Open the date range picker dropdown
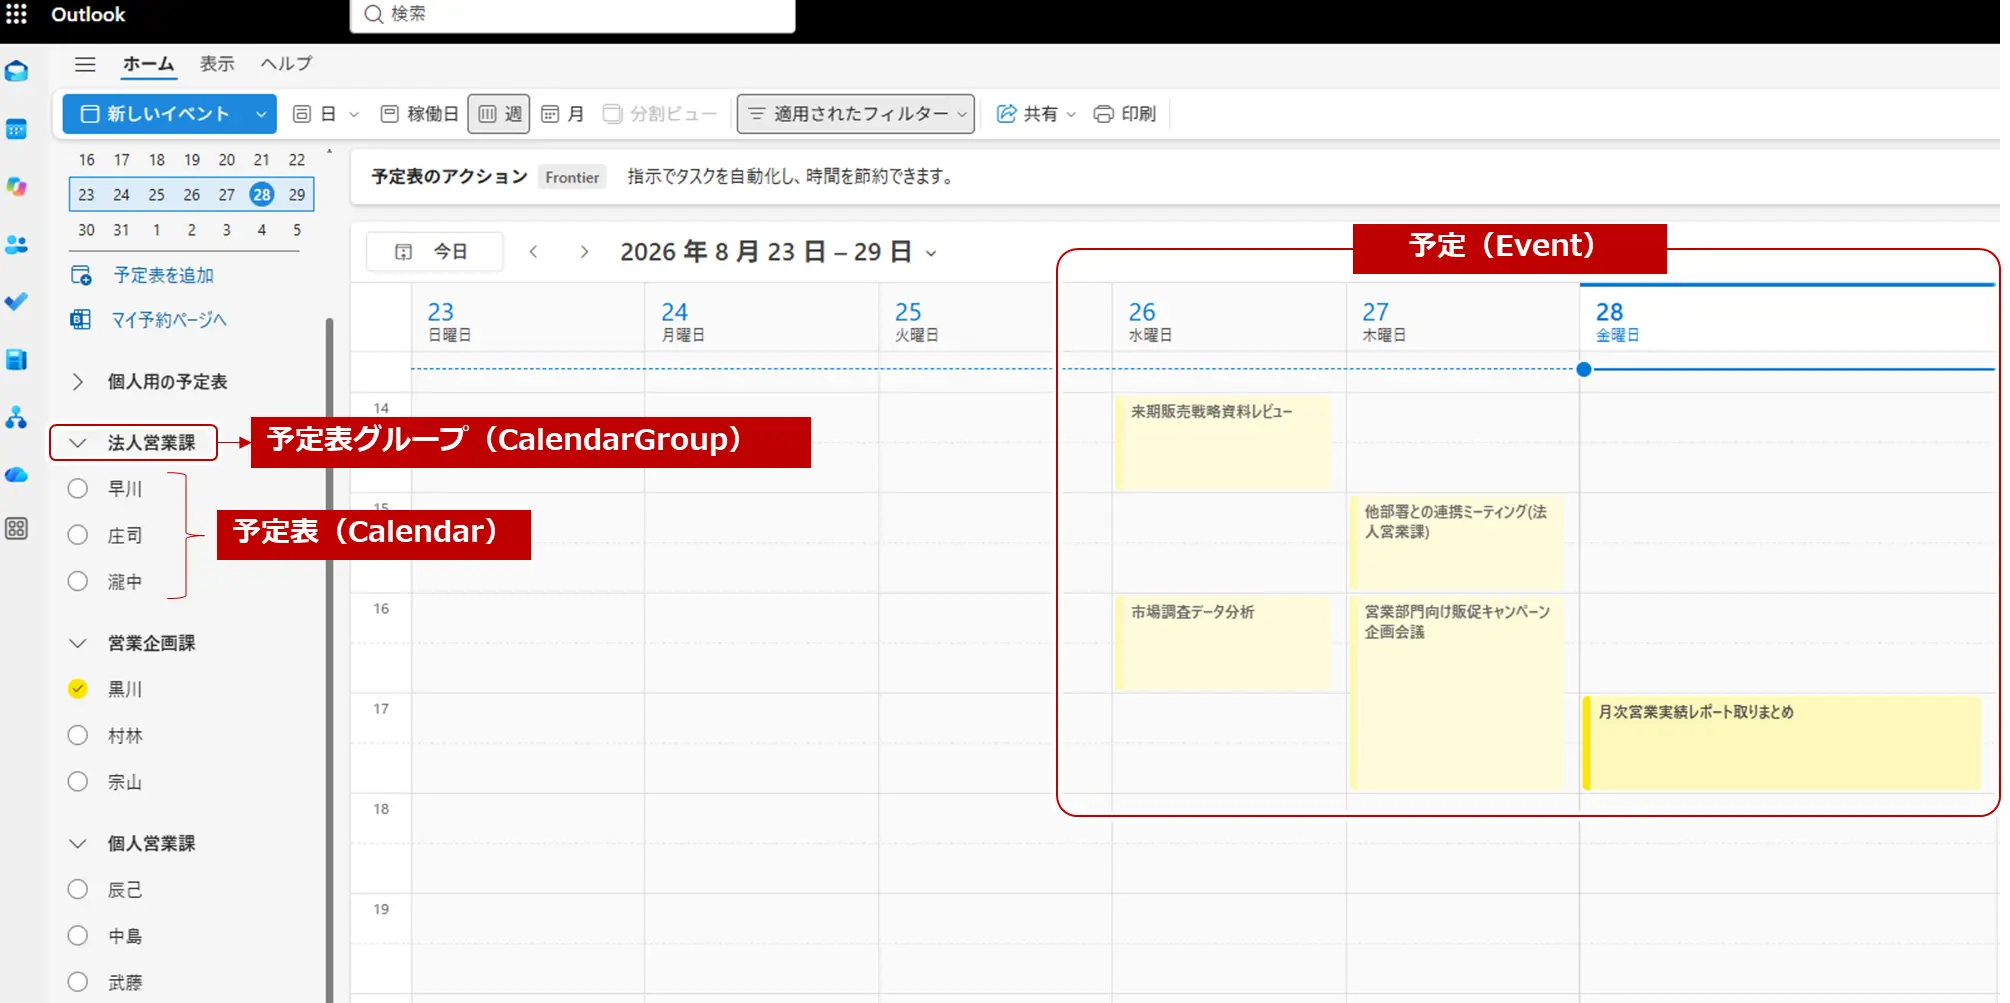 click(931, 253)
